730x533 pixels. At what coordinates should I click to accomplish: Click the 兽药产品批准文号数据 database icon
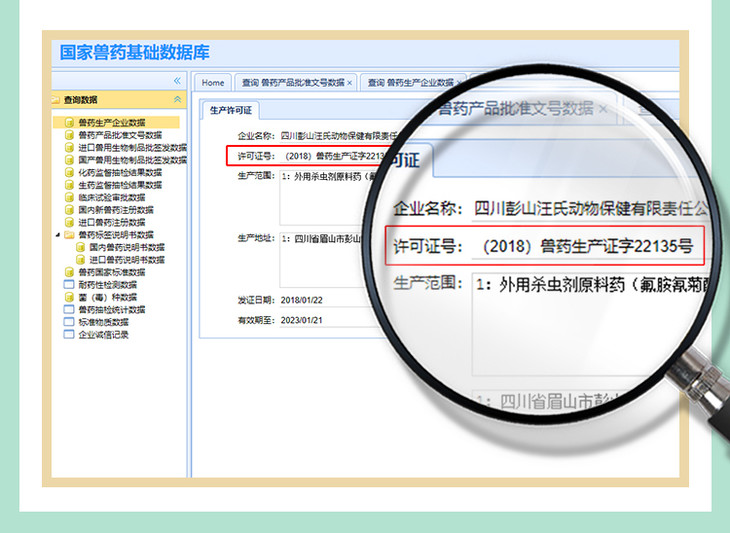click(x=70, y=135)
